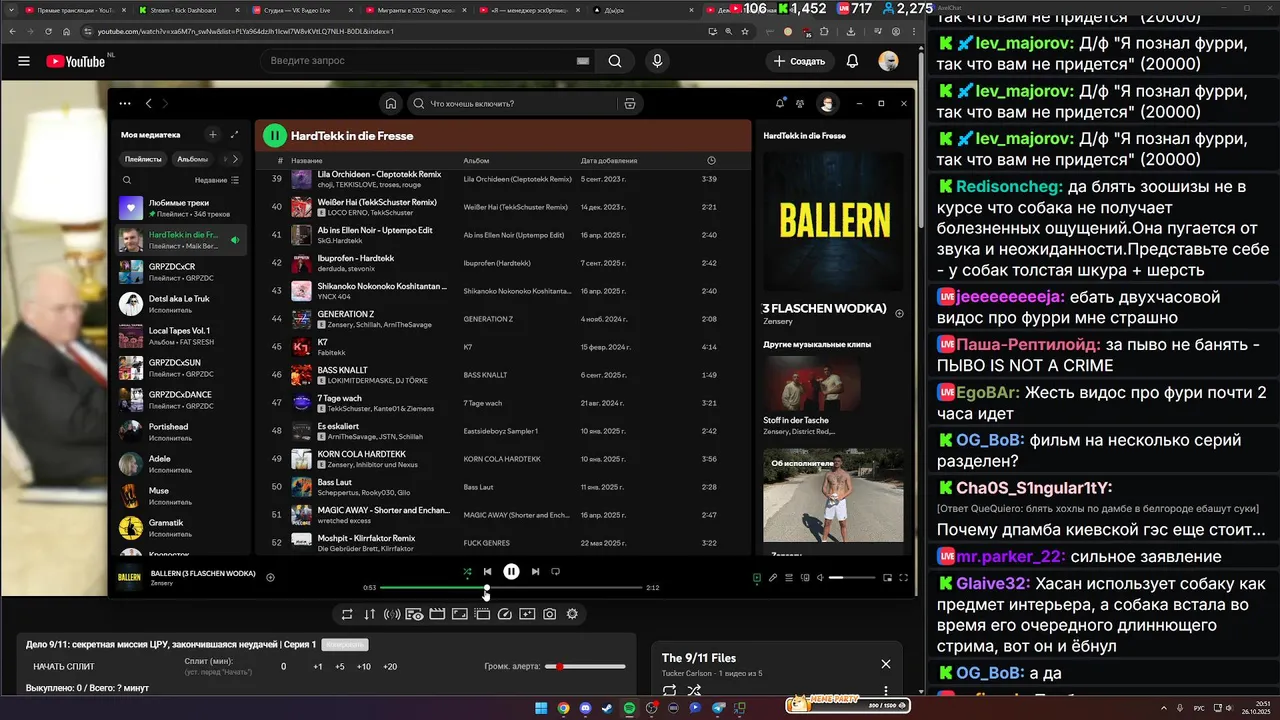Expand the Моя медиатека library panel
The width and height of the screenshot is (1280, 720).
pos(234,134)
